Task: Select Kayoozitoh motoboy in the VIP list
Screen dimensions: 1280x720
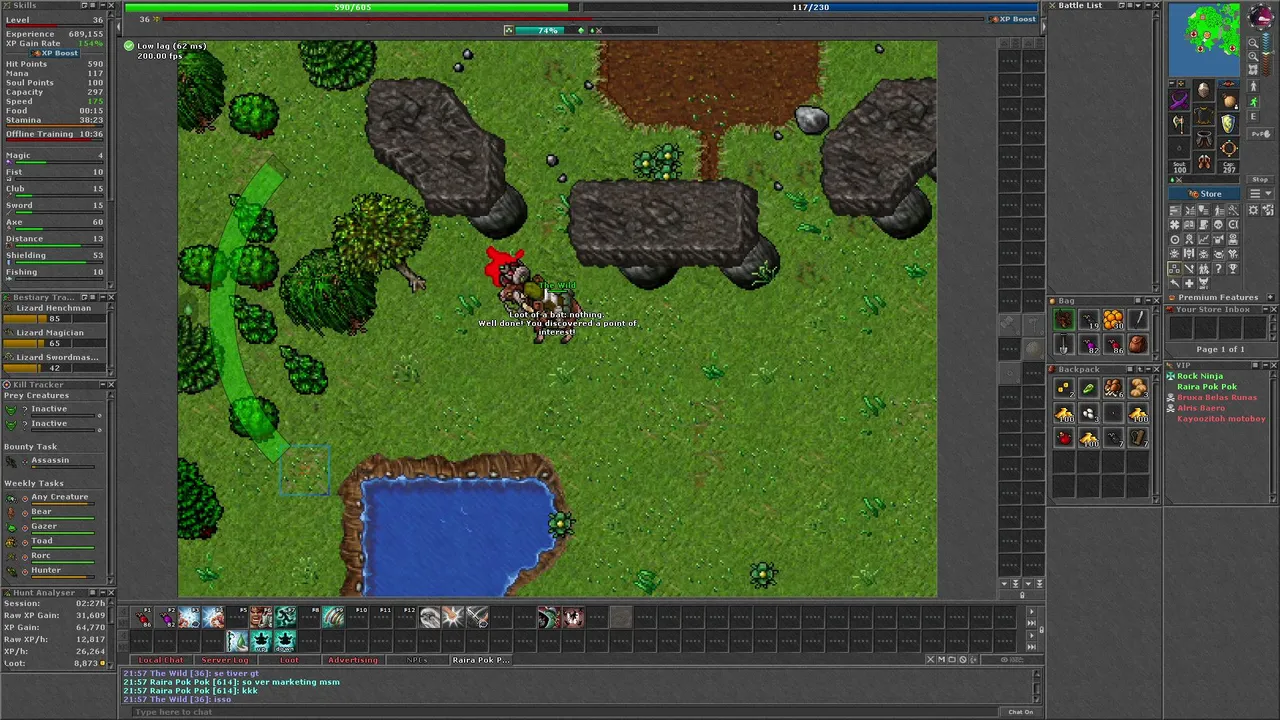Action: [x=1221, y=419]
